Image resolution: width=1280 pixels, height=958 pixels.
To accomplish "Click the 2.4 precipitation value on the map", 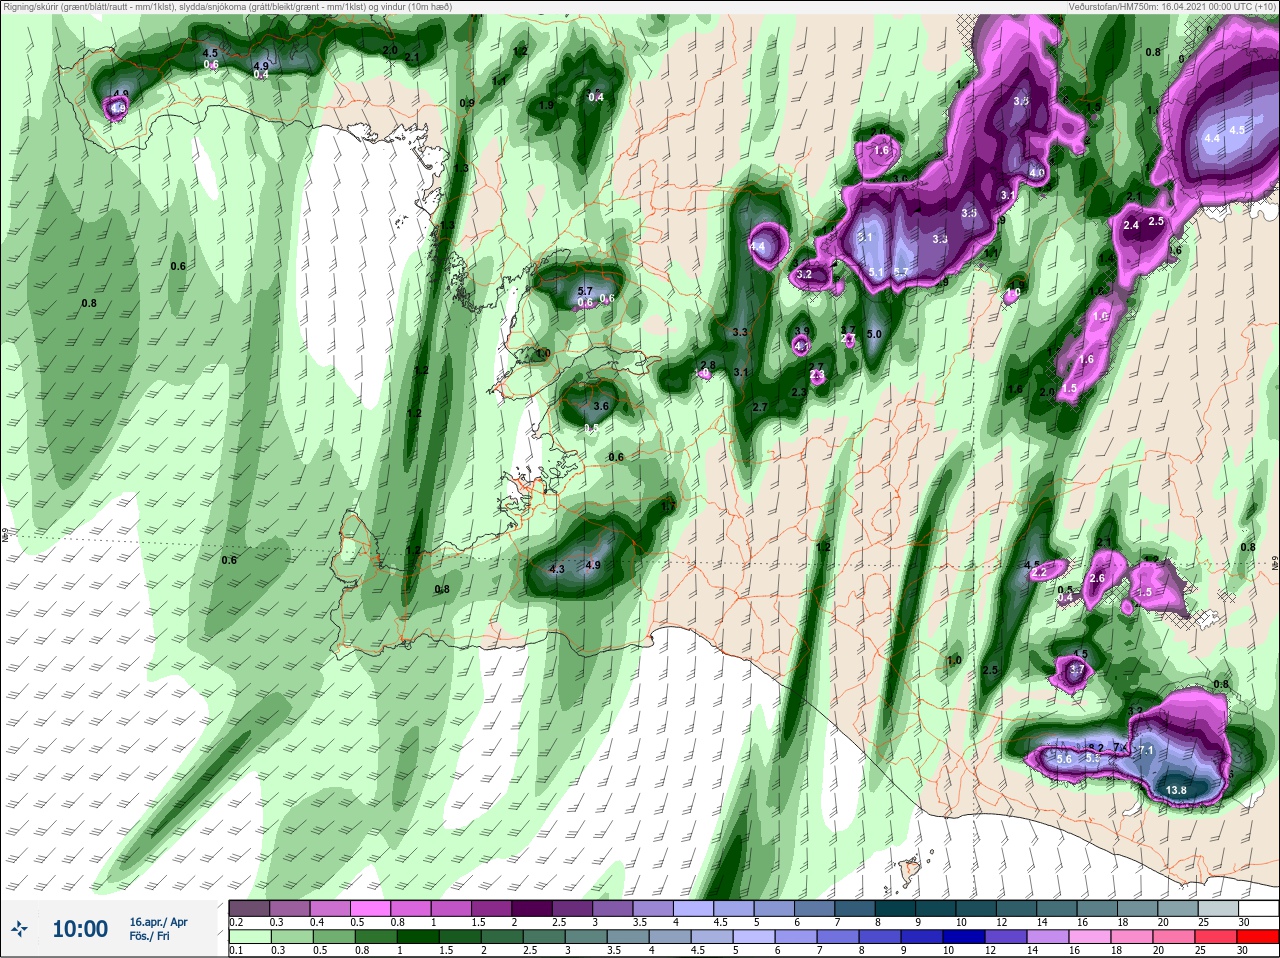I will click(x=1131, y=225).
